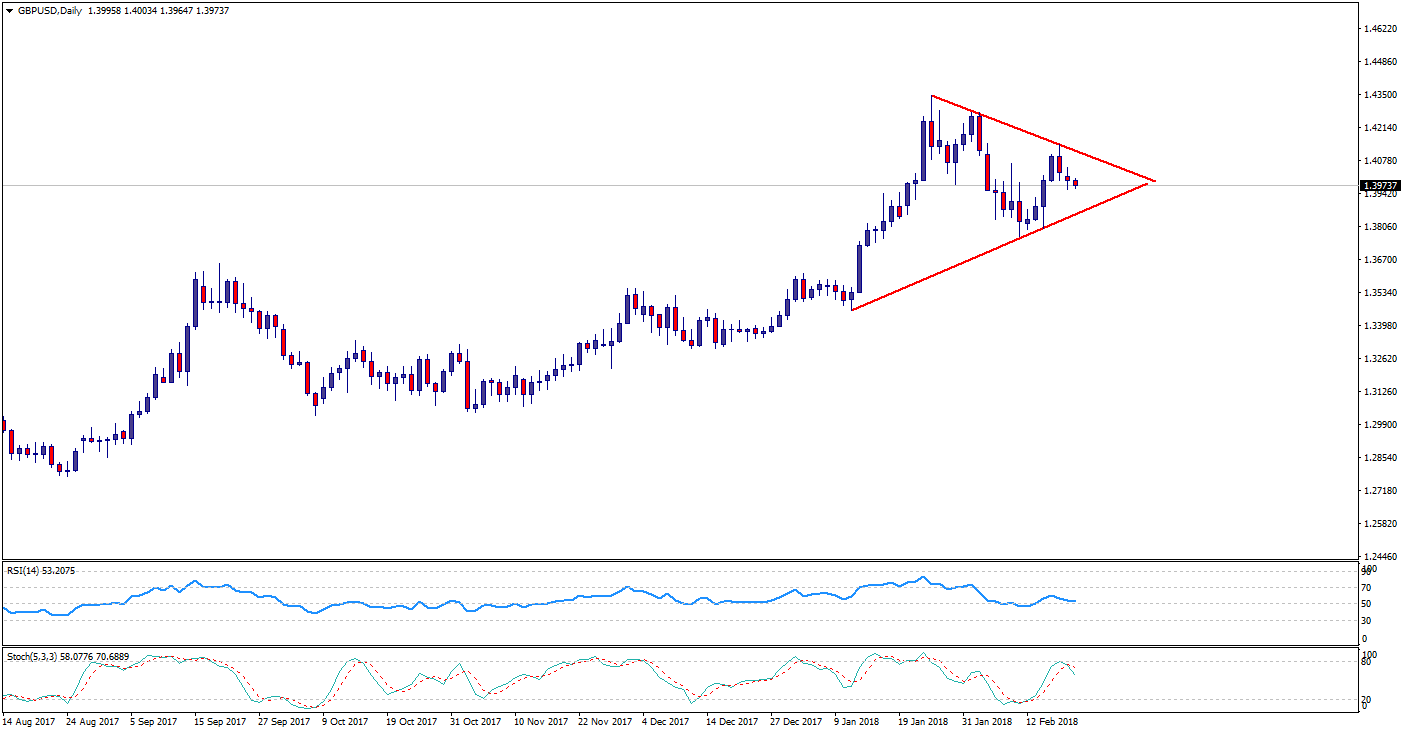Viewport: 1401px width, 733px height.
Task: Select the lower ascending red trendline
Action: (1000, 247)
